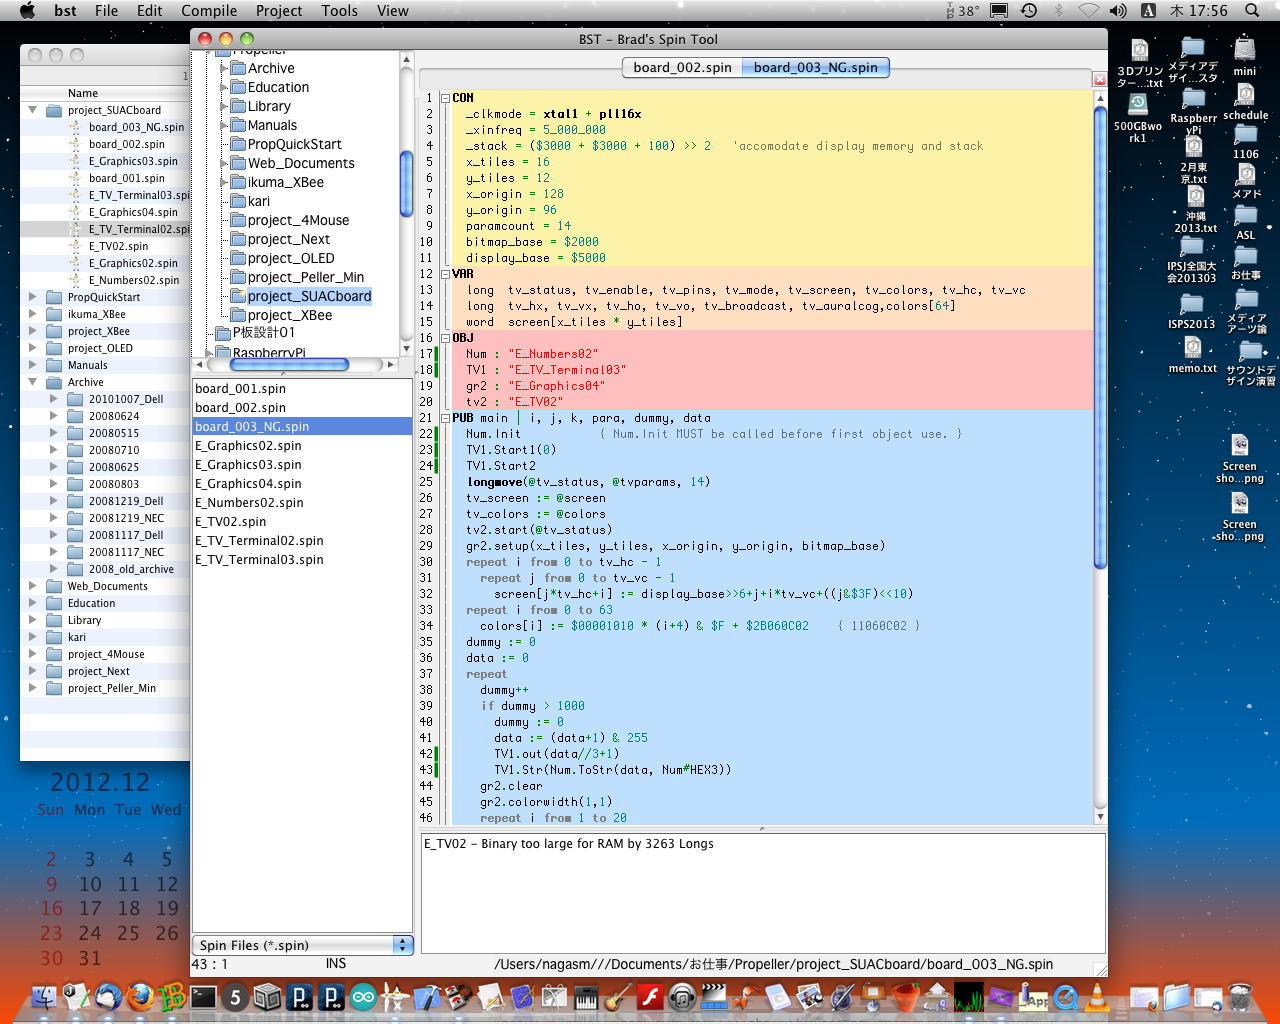Switch to the board_002.spin tab
This screenshot has height=1024, width=1280.
(x=682, y=67)
